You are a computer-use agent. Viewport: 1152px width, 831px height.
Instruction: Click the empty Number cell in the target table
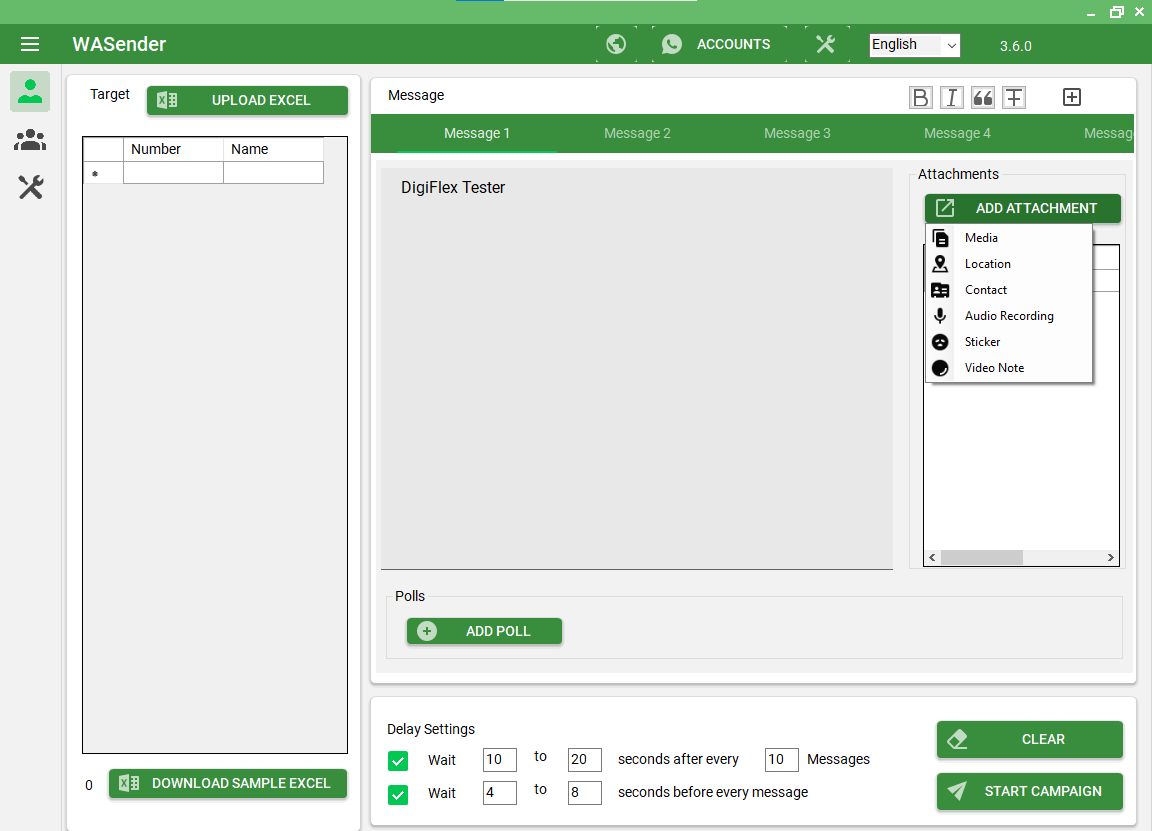point(173,173)
